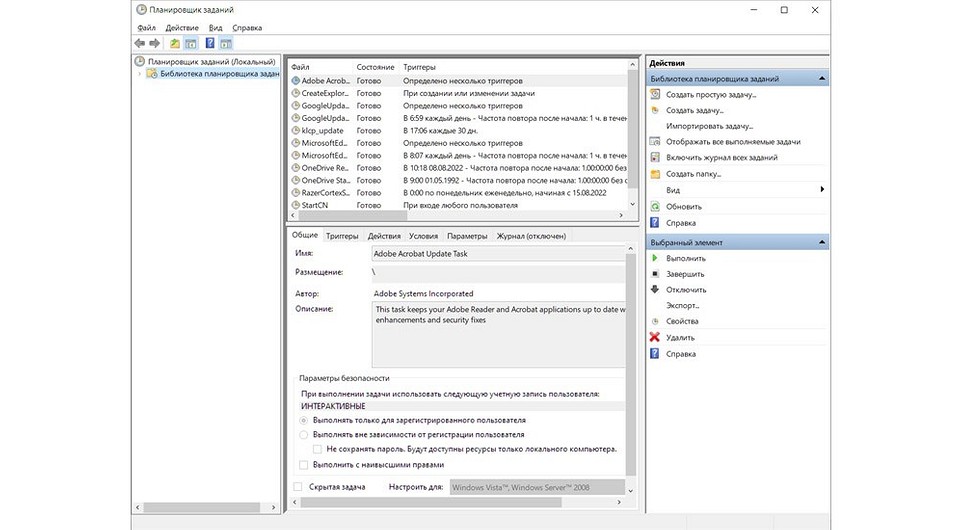Collapse the Выбранный элемент section
Viewport: 960px width, 530px height.
[x=822, y=243]
